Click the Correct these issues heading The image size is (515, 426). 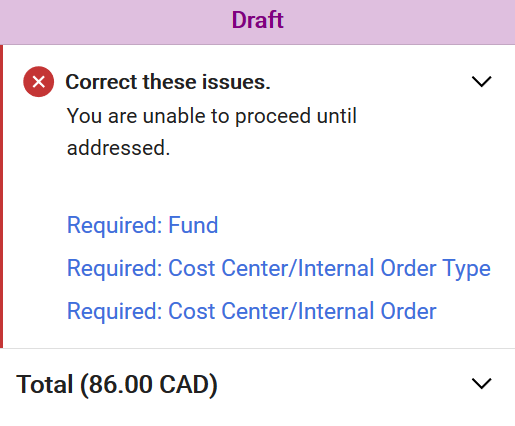tap(168, 82)
